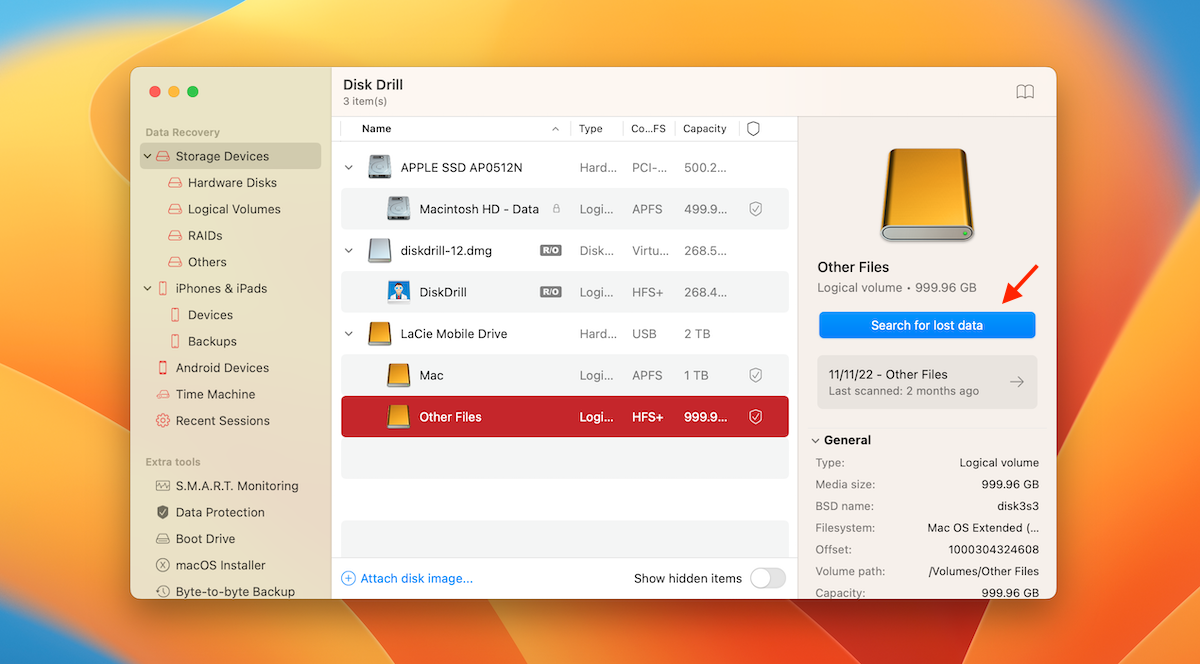Click the Mac volume orange drive icon
This screenshot has height=664, width=1200.
(399, 375)
